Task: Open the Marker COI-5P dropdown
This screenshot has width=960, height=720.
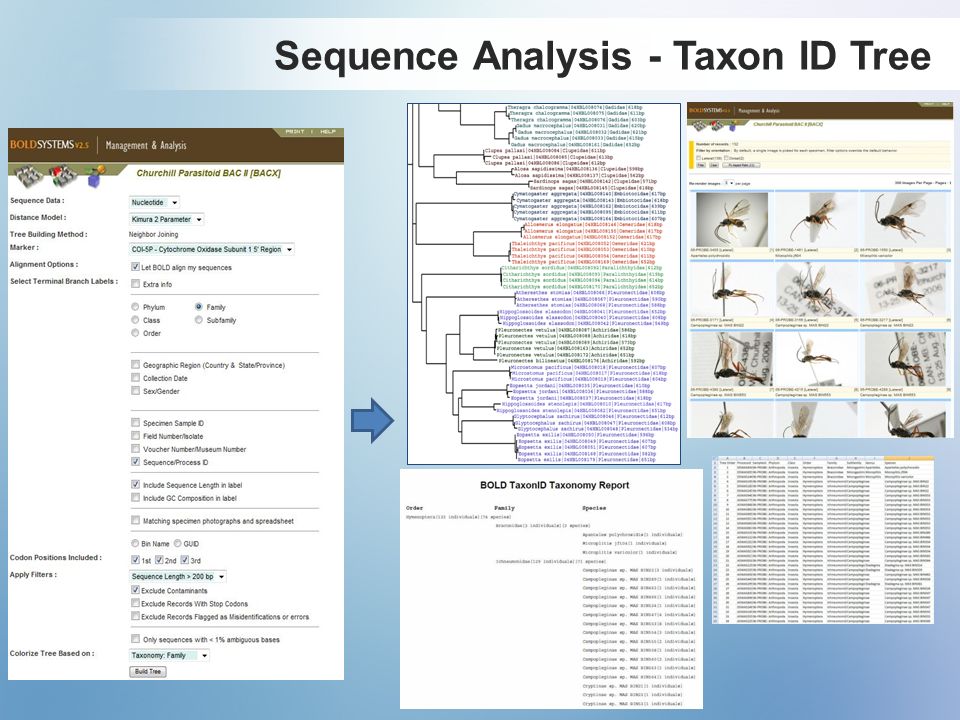Action: (x=212, y=249)
